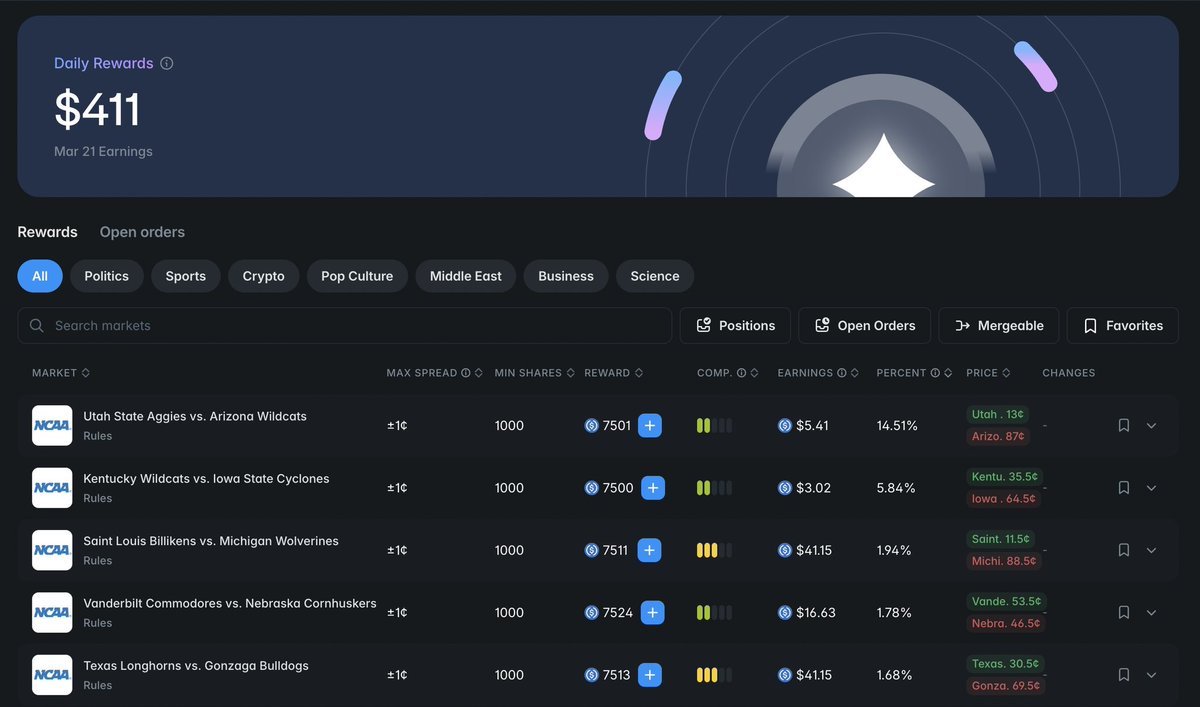Viewport: 1200px width, 707px height.
Task: Filter markets by Politics
Action: 107,276
